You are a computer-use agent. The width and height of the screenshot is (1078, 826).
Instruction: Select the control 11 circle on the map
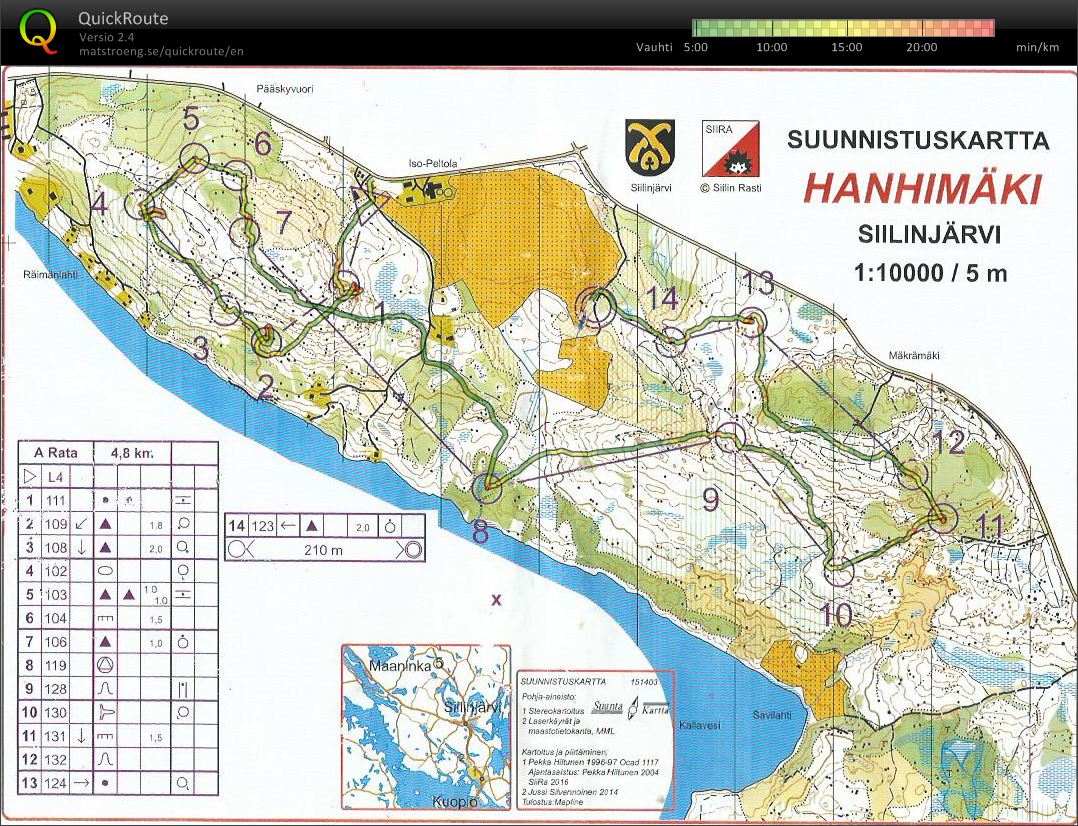tap(941, 518)
